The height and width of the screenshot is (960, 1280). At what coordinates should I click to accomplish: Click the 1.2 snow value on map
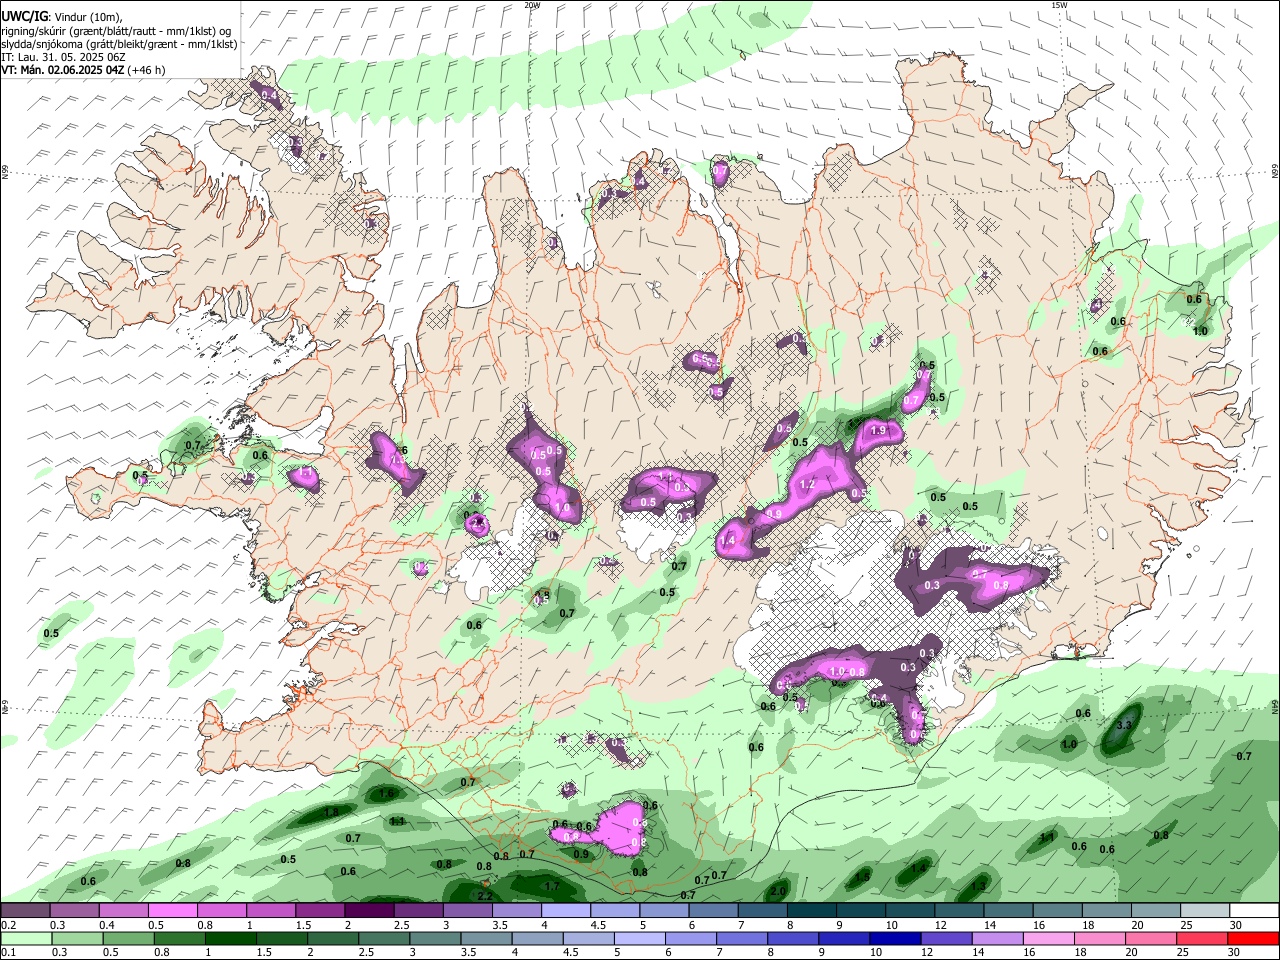click(808, 484)
